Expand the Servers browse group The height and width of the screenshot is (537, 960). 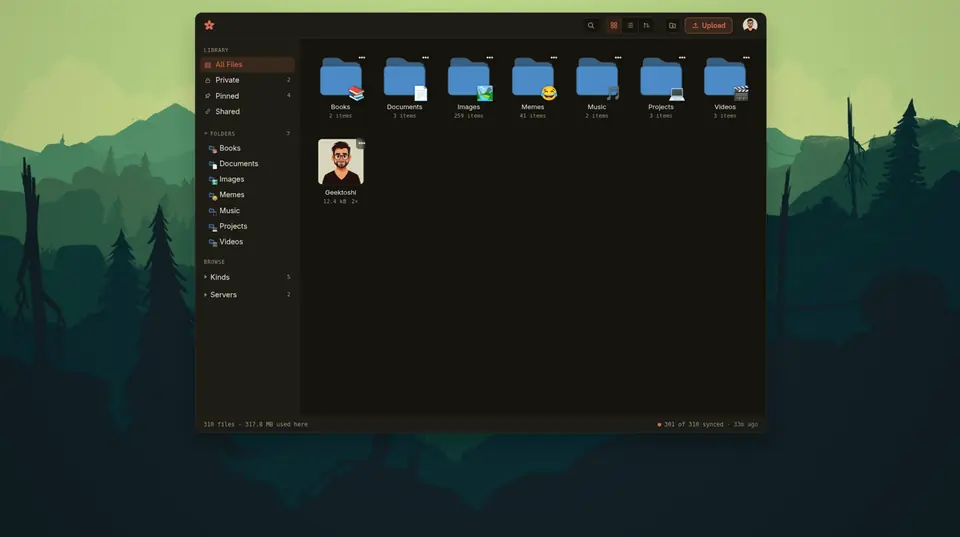[x=247, y=295]
